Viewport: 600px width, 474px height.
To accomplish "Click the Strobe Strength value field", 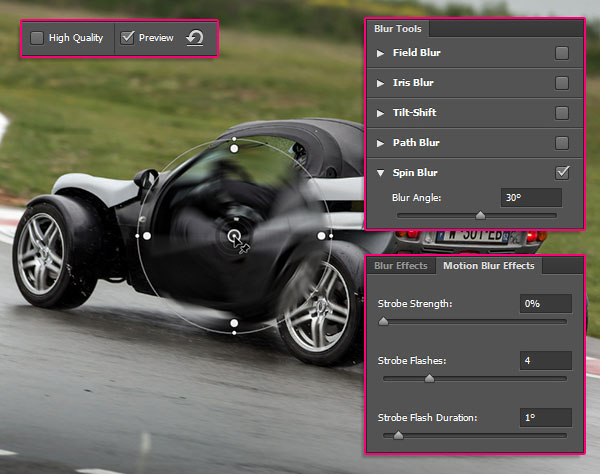I will (x=546, y=304).
